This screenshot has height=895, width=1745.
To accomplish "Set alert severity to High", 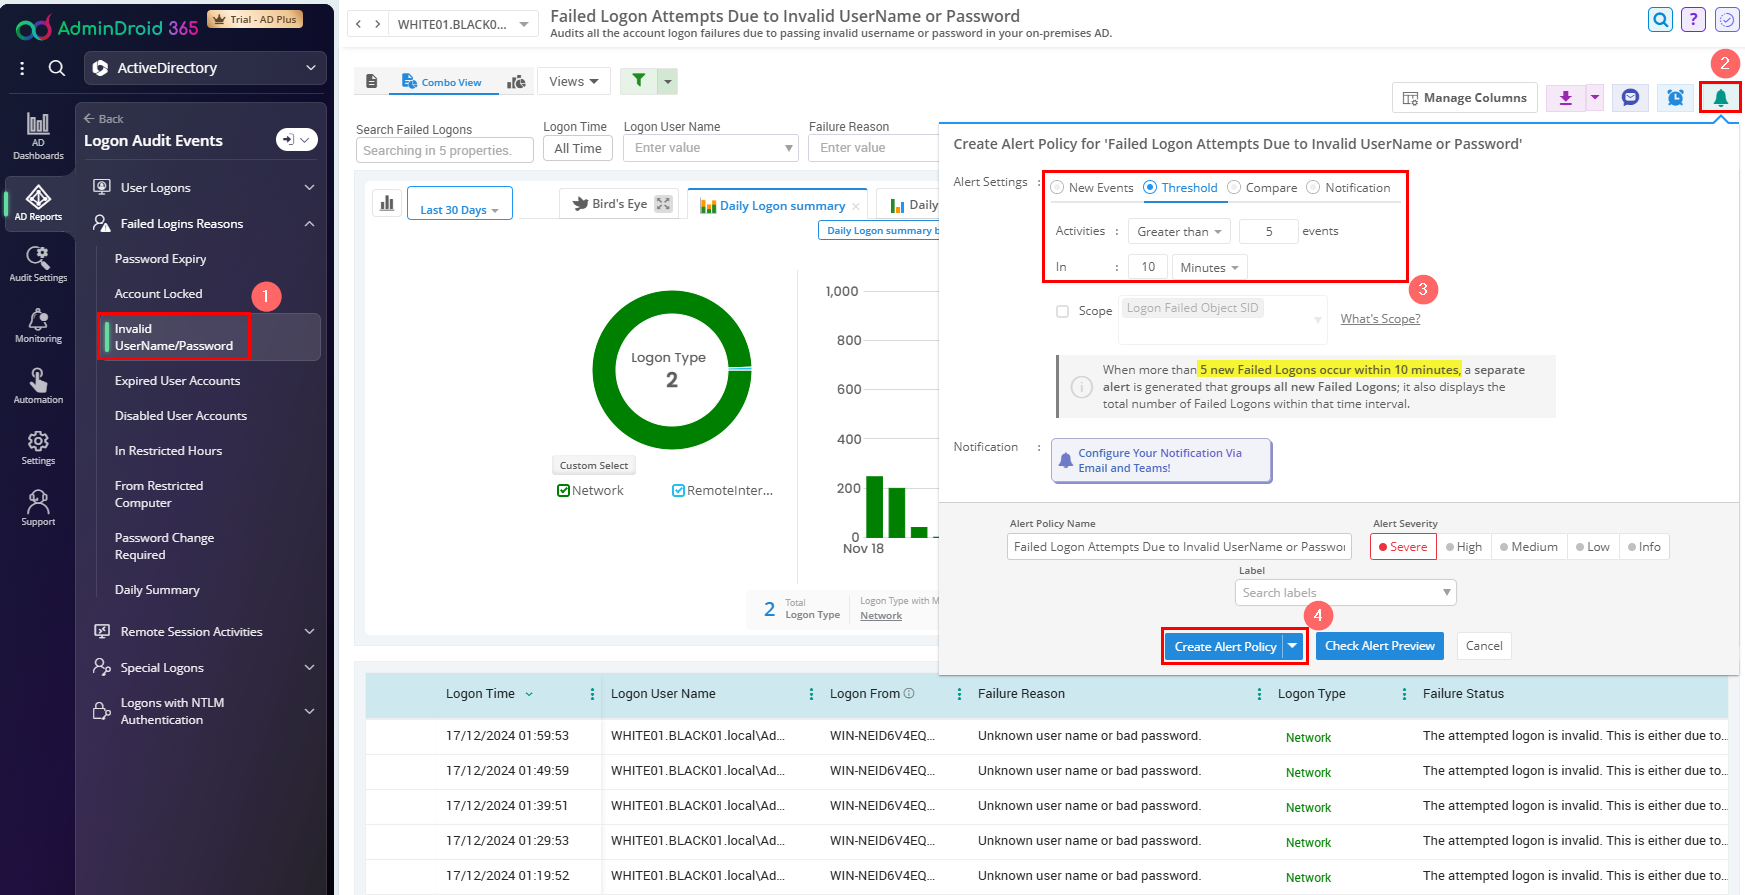I will [1464, 547].
